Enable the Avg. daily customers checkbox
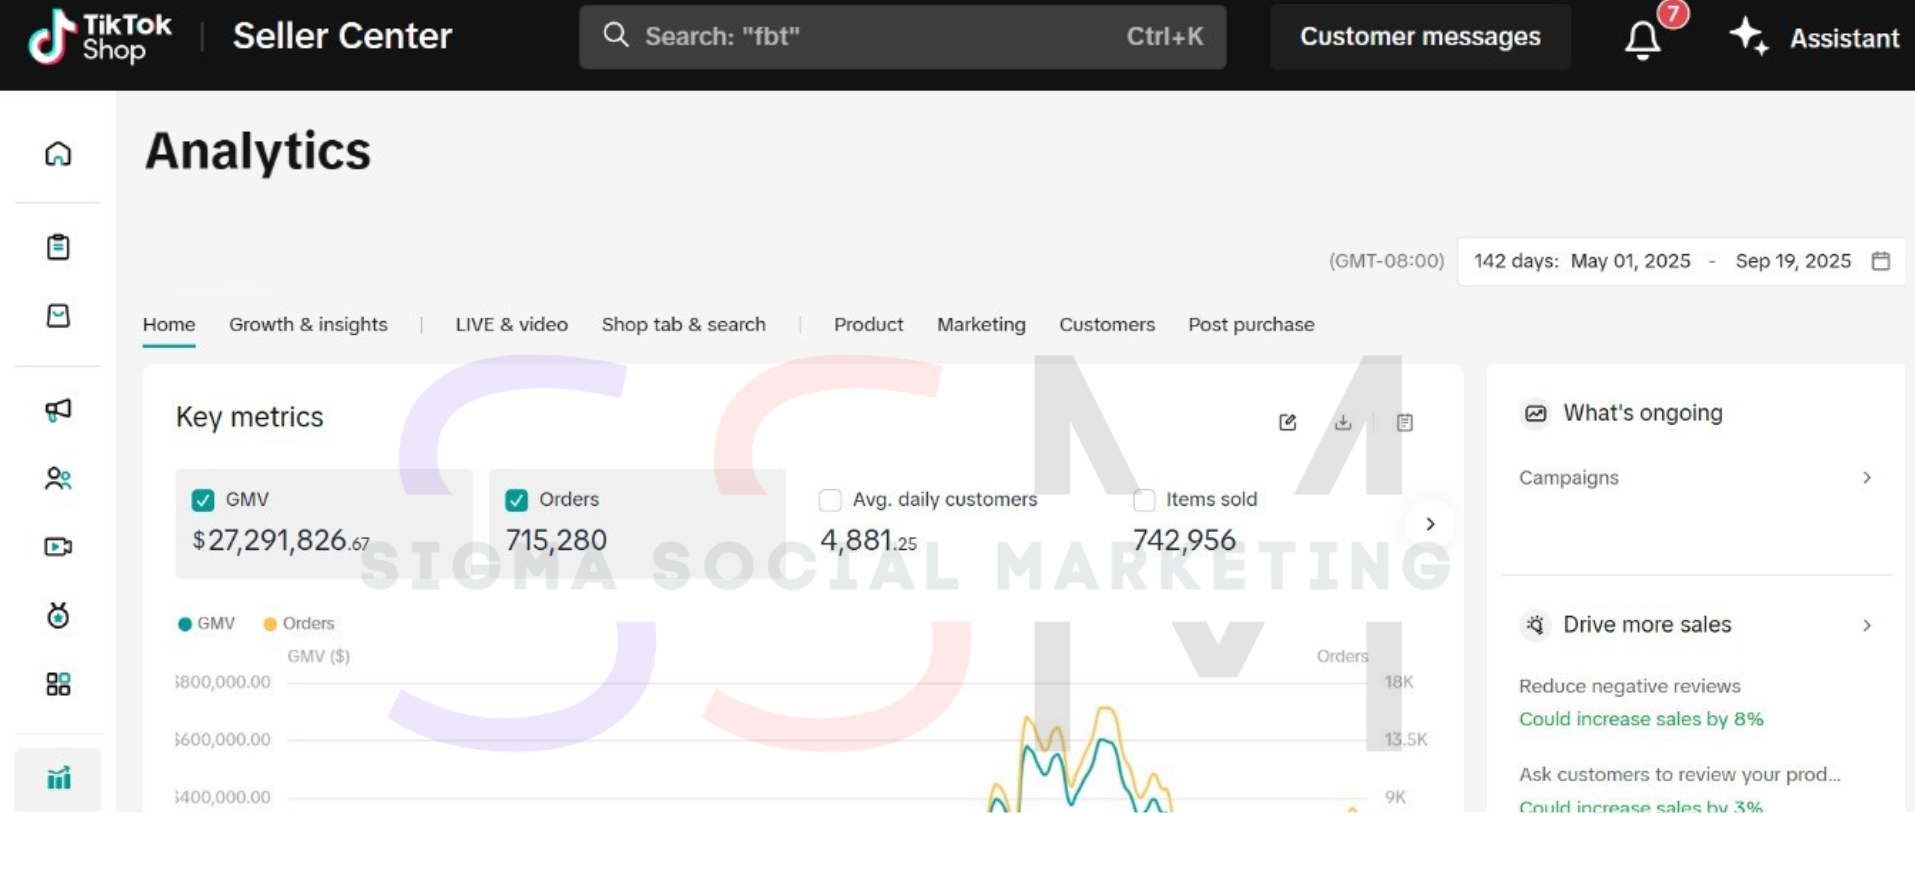 coord(830,500)
